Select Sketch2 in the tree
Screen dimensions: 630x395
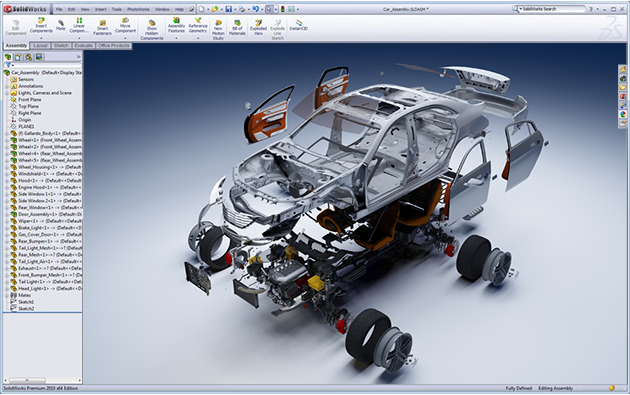[26, 309]
